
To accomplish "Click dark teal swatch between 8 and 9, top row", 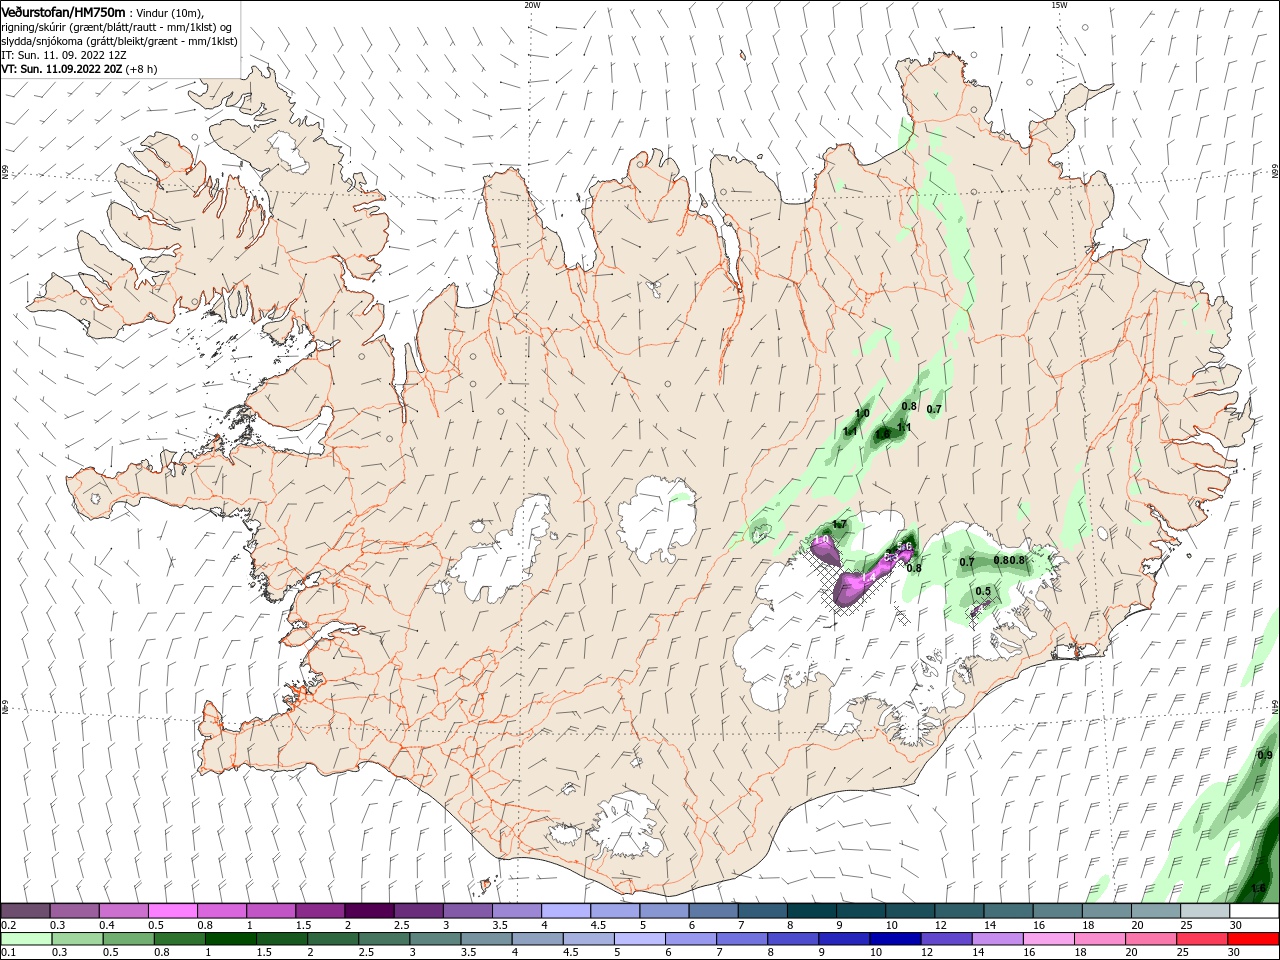I will click(812, 911).
